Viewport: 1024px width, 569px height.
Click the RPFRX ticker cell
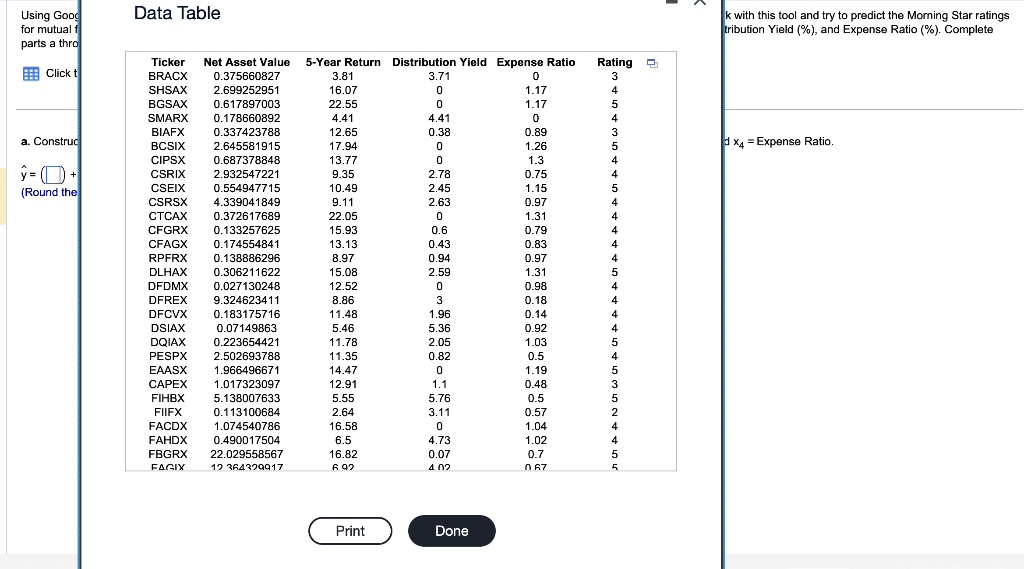point(168,259)
